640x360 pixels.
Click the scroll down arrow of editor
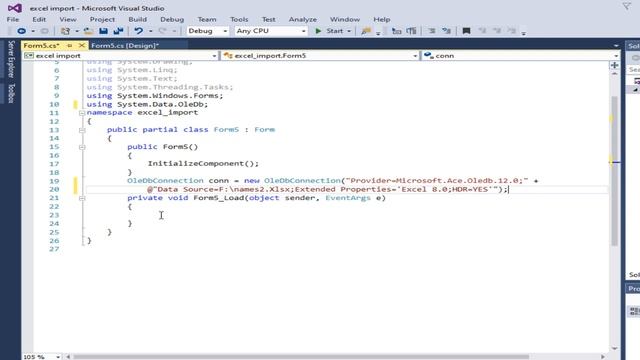[x=615, y=348]
